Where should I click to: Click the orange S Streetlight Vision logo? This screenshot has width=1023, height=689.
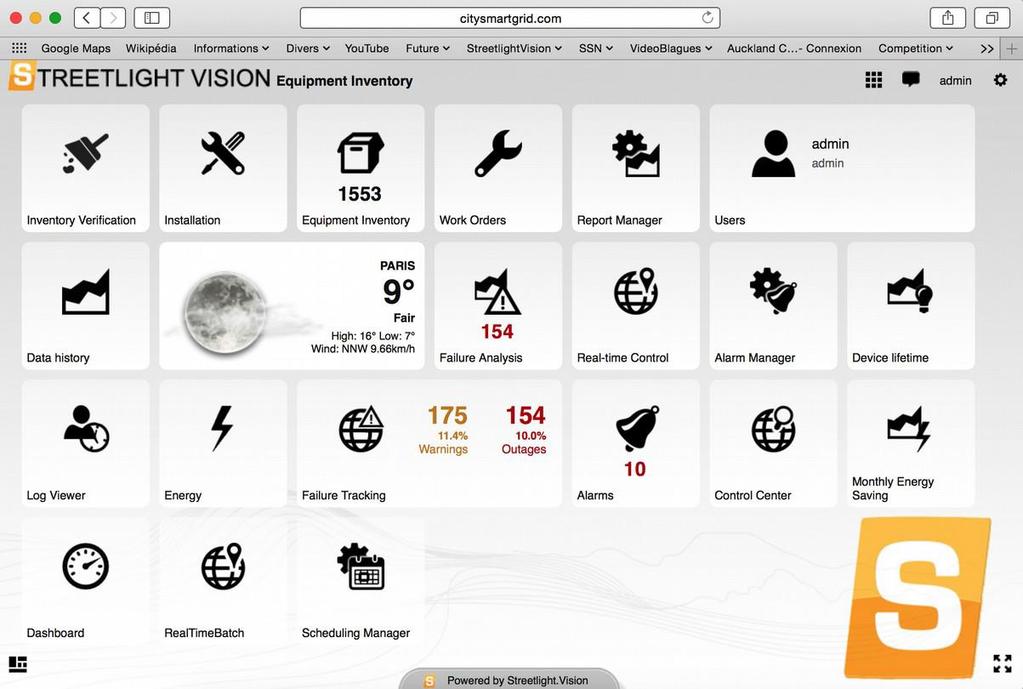tap(22, 76)
